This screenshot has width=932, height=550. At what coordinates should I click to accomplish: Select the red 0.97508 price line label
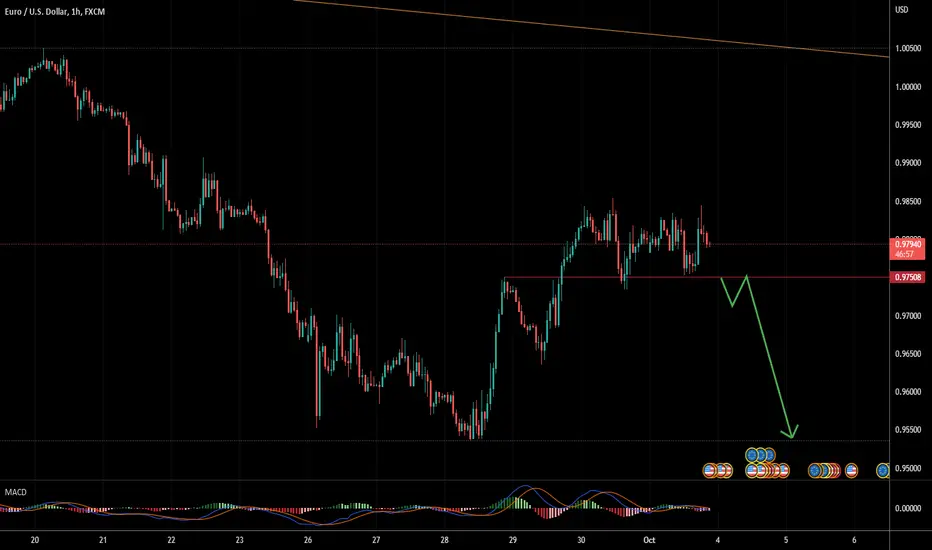(x=908, y=278)
